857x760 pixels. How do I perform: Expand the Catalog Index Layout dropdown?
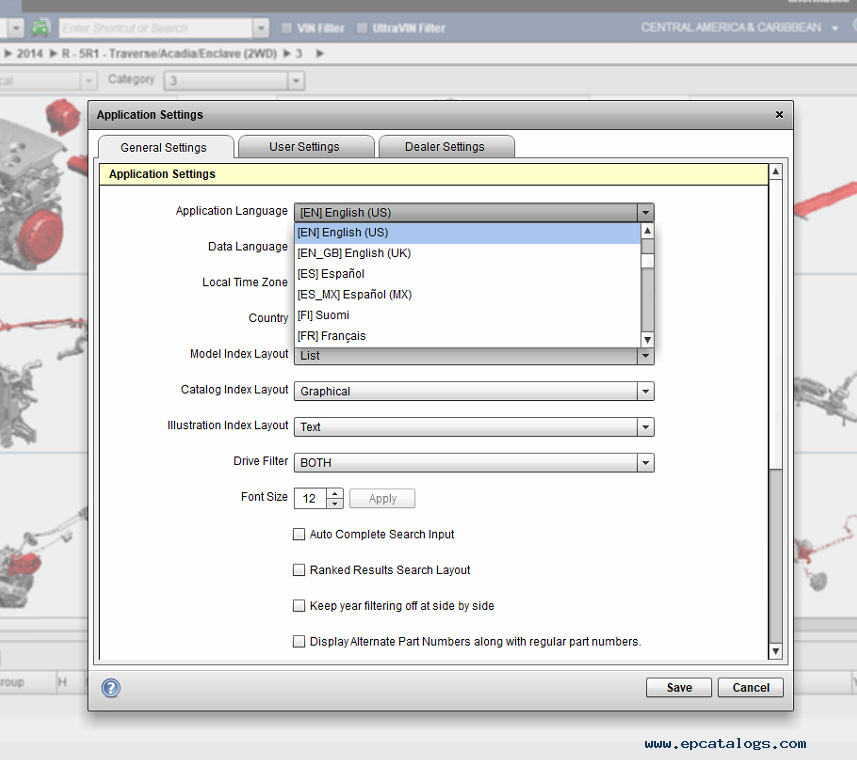(646, 391)
